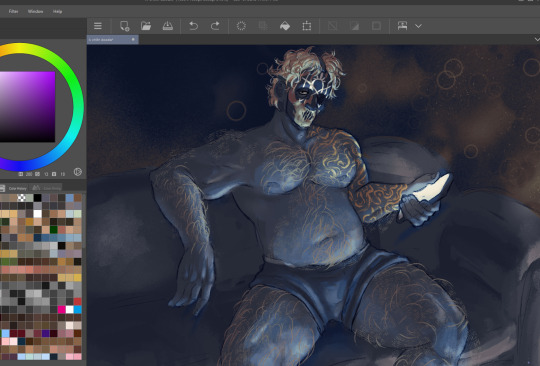Select the white swatch between magenta and cyan
The image size is (540, 366).
coord(70,310)
